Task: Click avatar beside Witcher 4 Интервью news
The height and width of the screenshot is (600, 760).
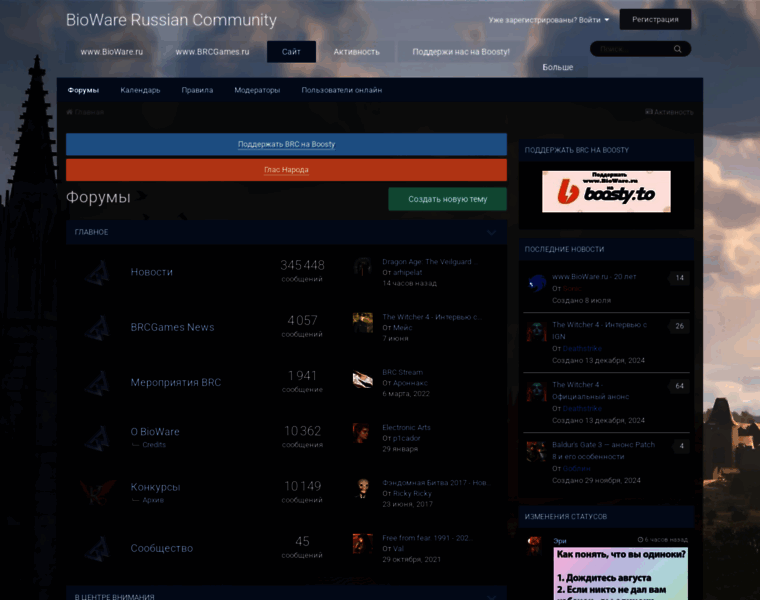Action: click(x=537, y=332)
